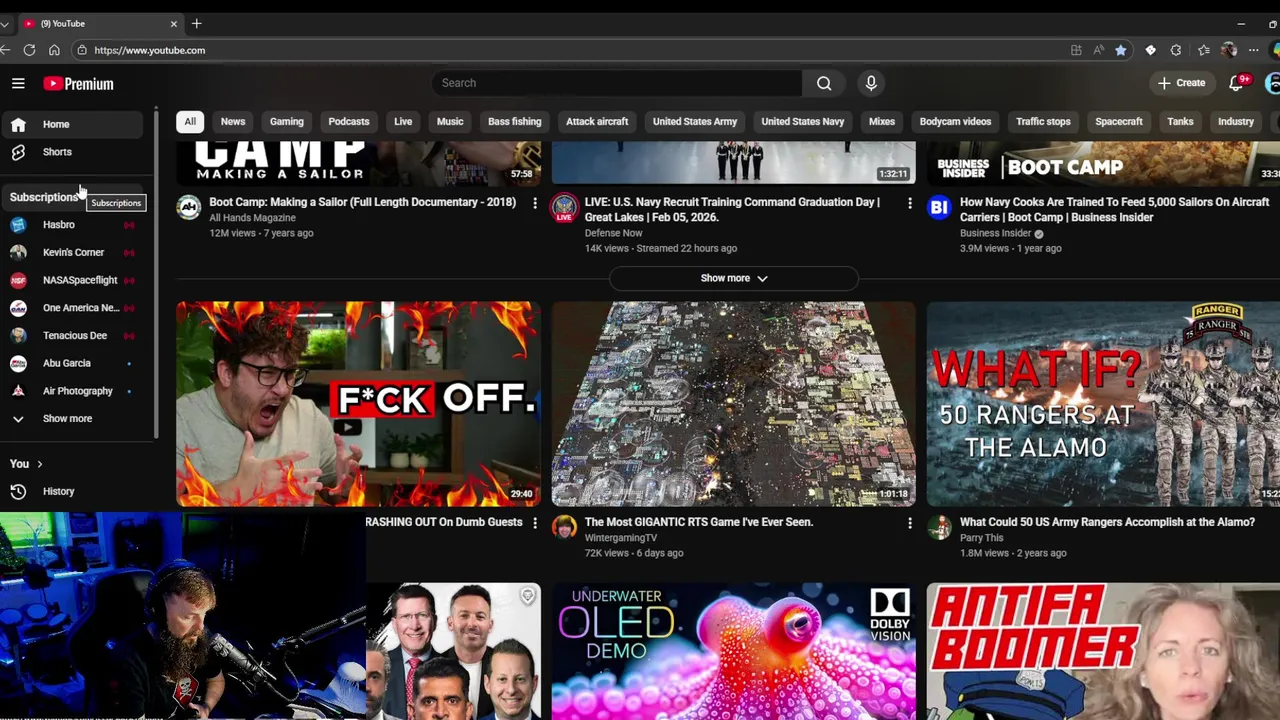Click the Parry This channel avatar
The image size is (1280, 720).
(939, 527)
